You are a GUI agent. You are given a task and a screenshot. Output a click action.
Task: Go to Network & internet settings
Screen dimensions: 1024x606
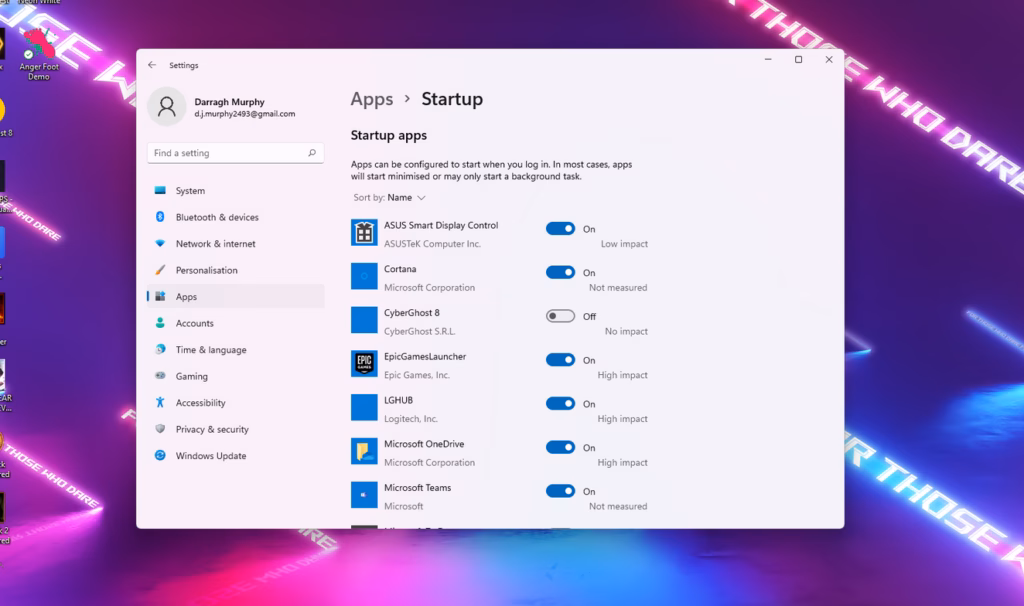(x=236, y=244)
